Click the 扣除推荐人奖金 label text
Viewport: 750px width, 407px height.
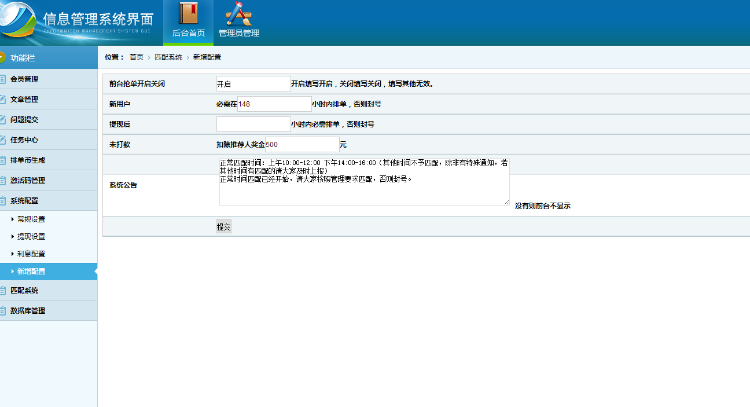tap(241, 144)
